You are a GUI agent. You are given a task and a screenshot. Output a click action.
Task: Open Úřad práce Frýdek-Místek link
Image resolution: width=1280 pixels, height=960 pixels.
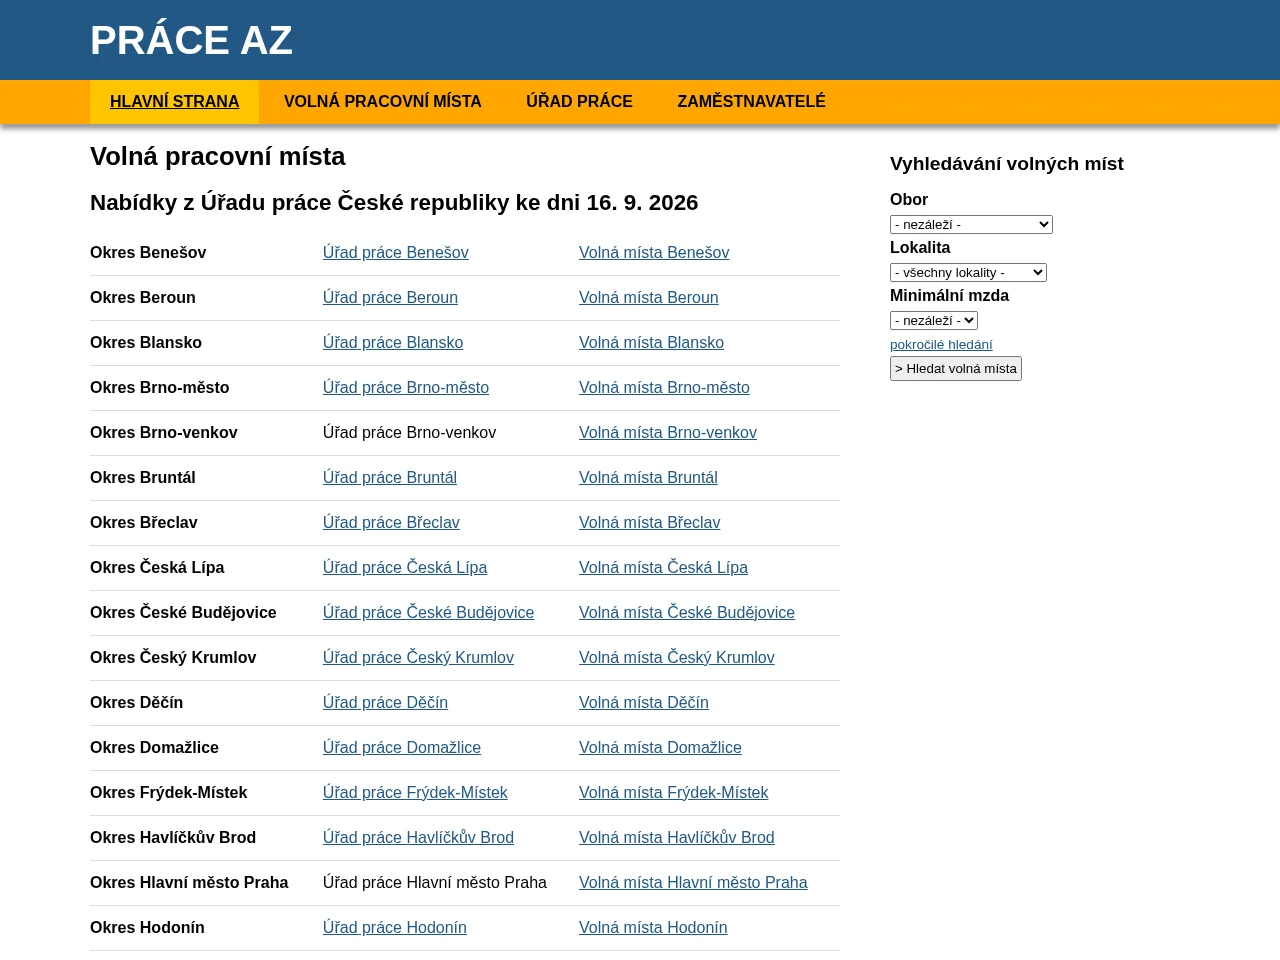415,793
